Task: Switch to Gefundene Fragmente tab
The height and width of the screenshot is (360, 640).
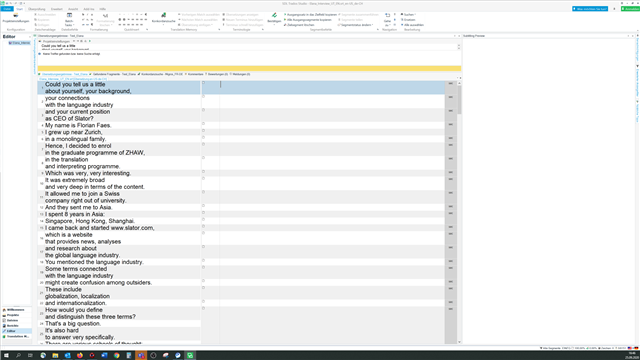Action: pyautogui.click(x=113, y=74)
